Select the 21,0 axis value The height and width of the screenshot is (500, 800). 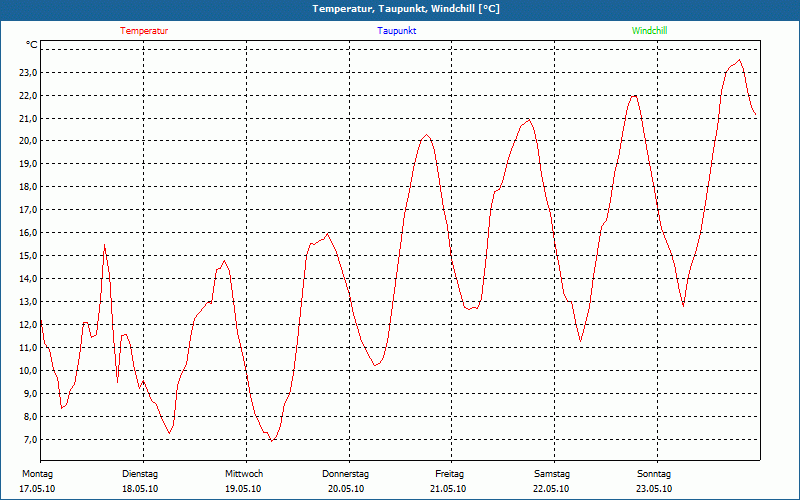(x=28, y=118)
